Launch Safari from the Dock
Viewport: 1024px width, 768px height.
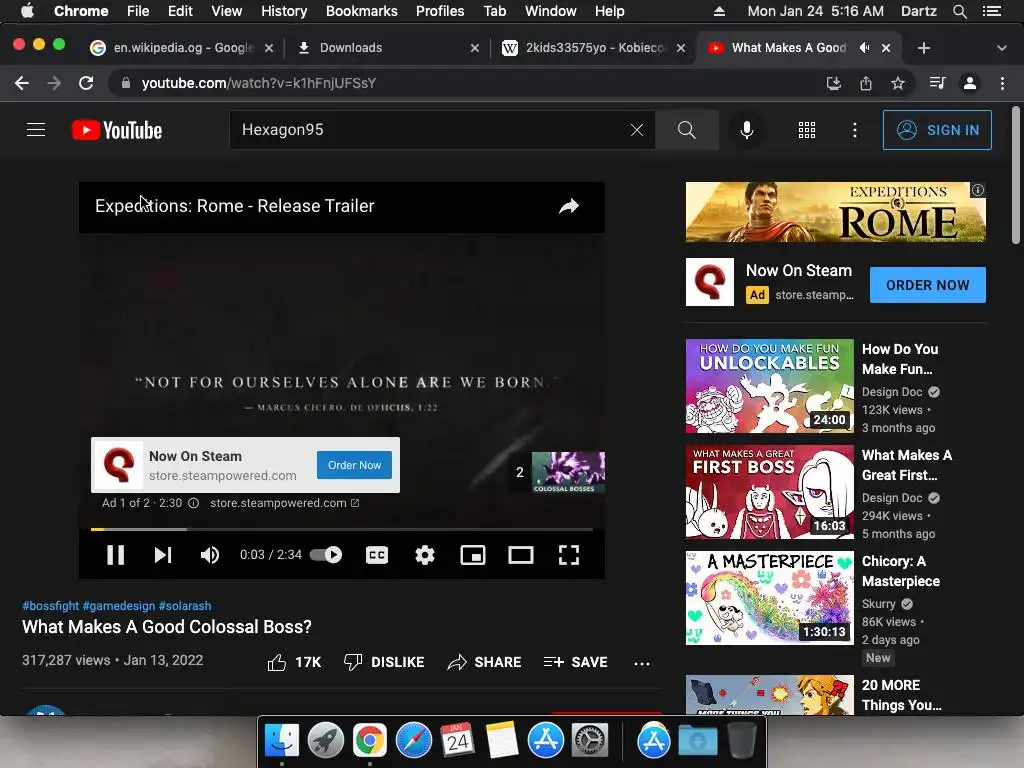[414, 741]
